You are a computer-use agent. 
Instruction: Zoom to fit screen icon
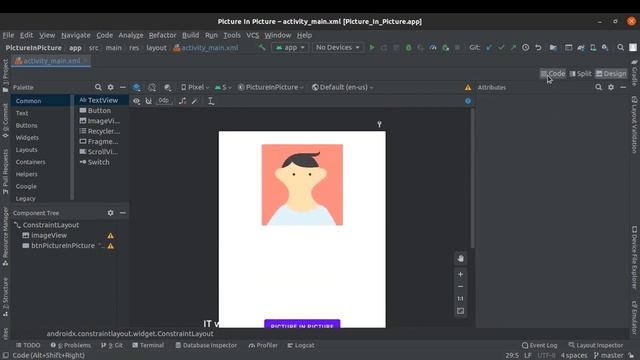[460, 311]
